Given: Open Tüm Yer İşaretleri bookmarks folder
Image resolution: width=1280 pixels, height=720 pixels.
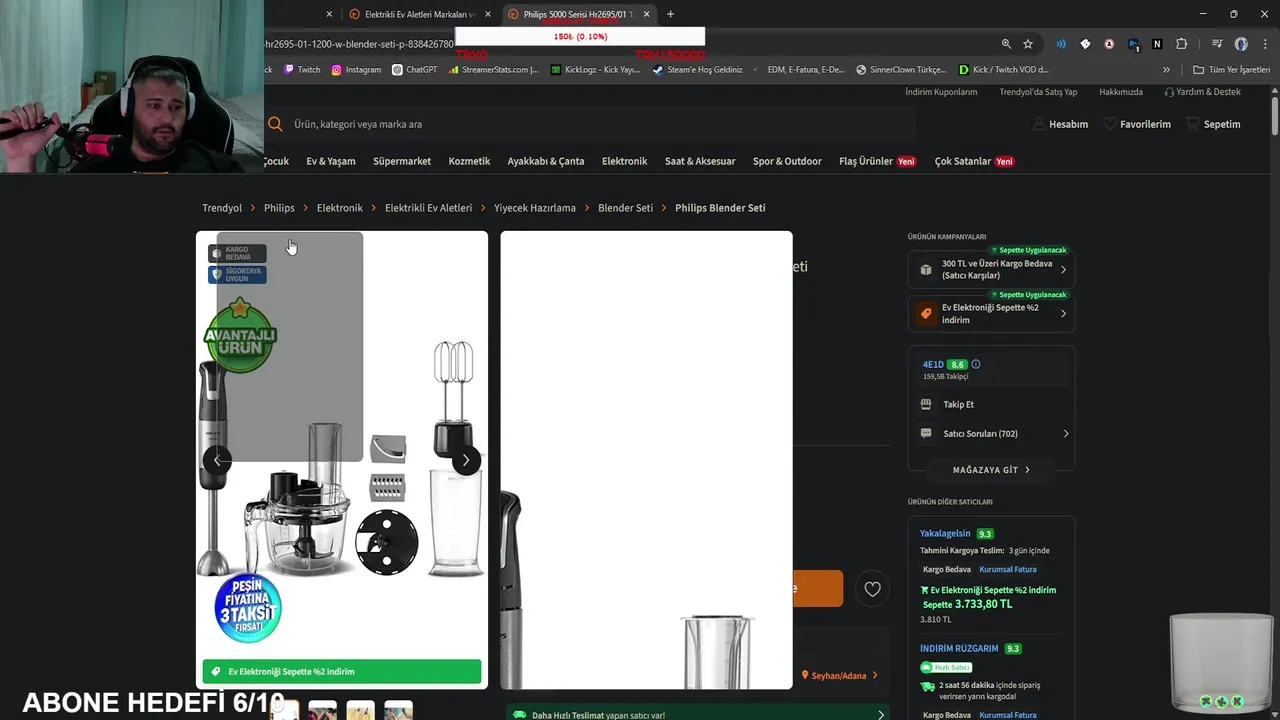Looking at the screenshot, I should coord(1233,70).
